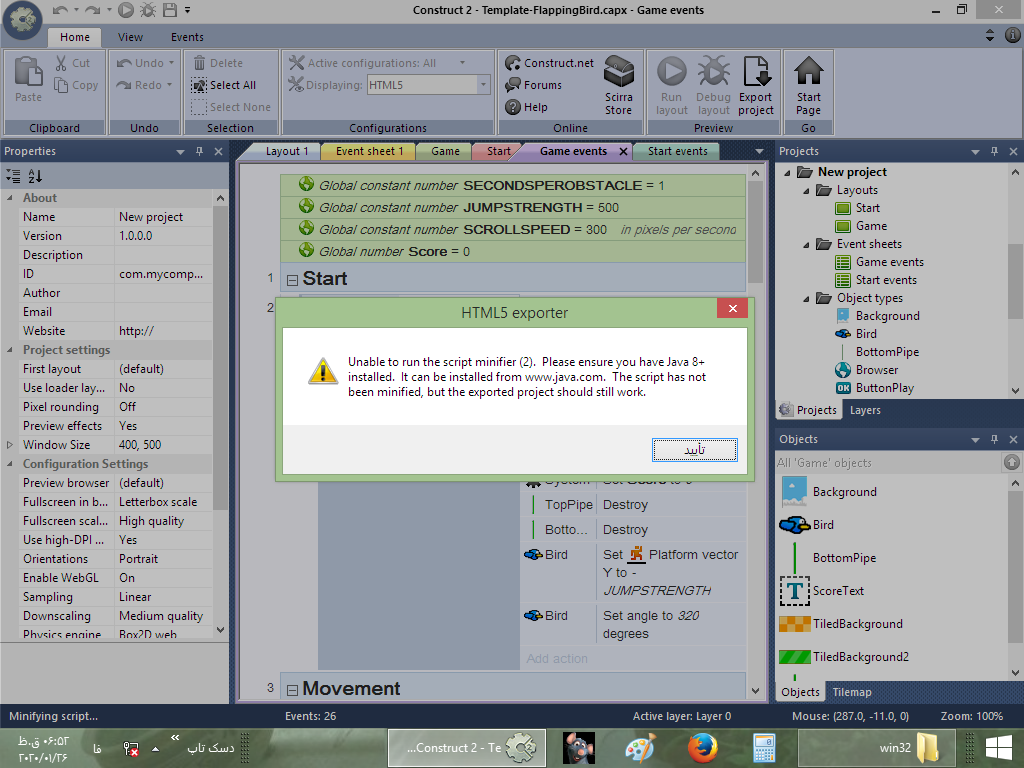Confirm the HTML5 exporter dialog button
Screen dimensions: 1024x768
tap(694, 450)
